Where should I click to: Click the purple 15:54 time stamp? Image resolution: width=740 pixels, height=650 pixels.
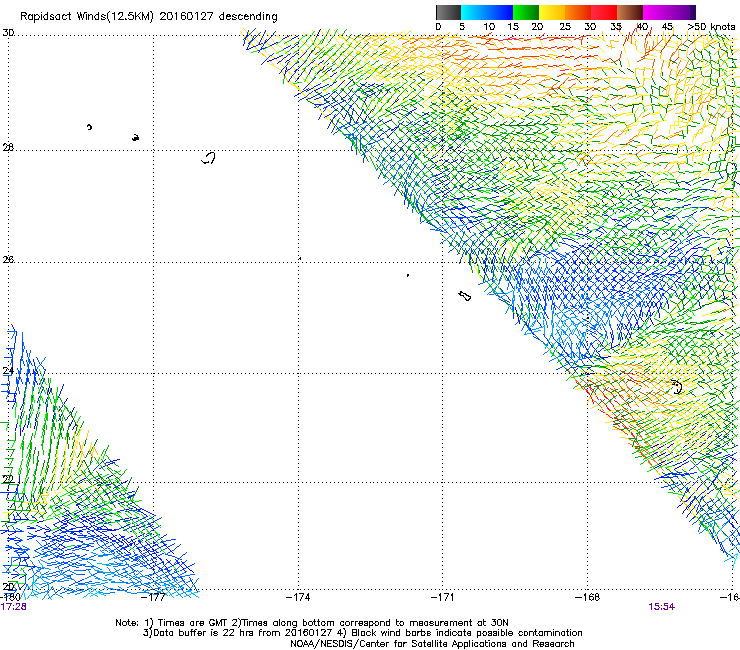(662, 607)
